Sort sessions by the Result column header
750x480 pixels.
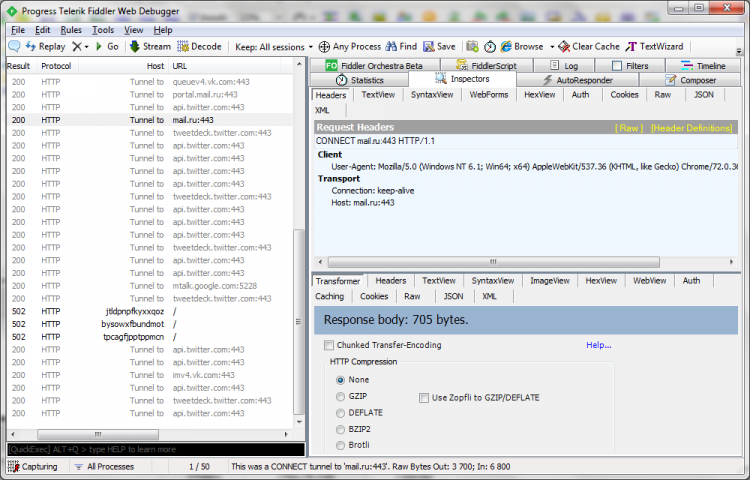click(19, 66)
